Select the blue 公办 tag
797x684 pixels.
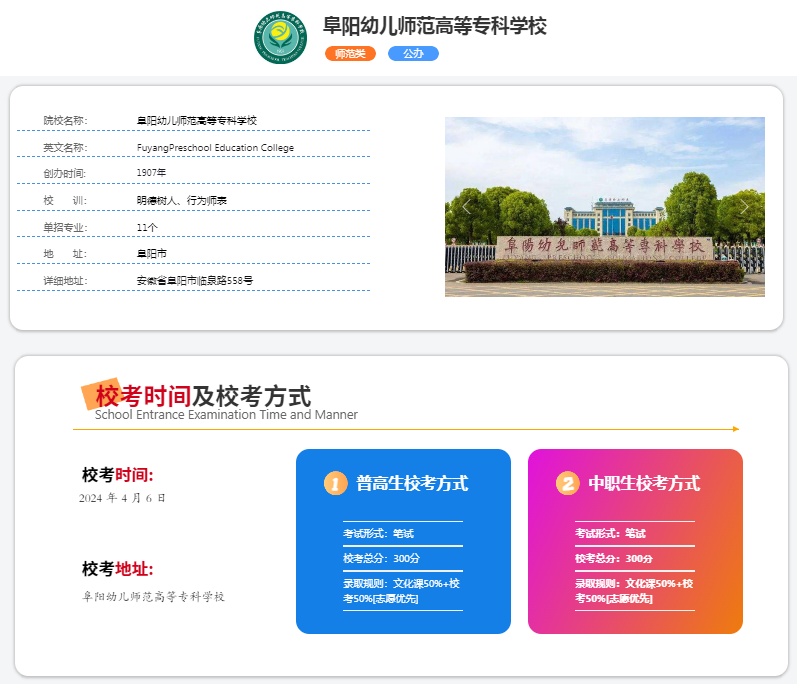pyautogui.click(x=413, y=54)
